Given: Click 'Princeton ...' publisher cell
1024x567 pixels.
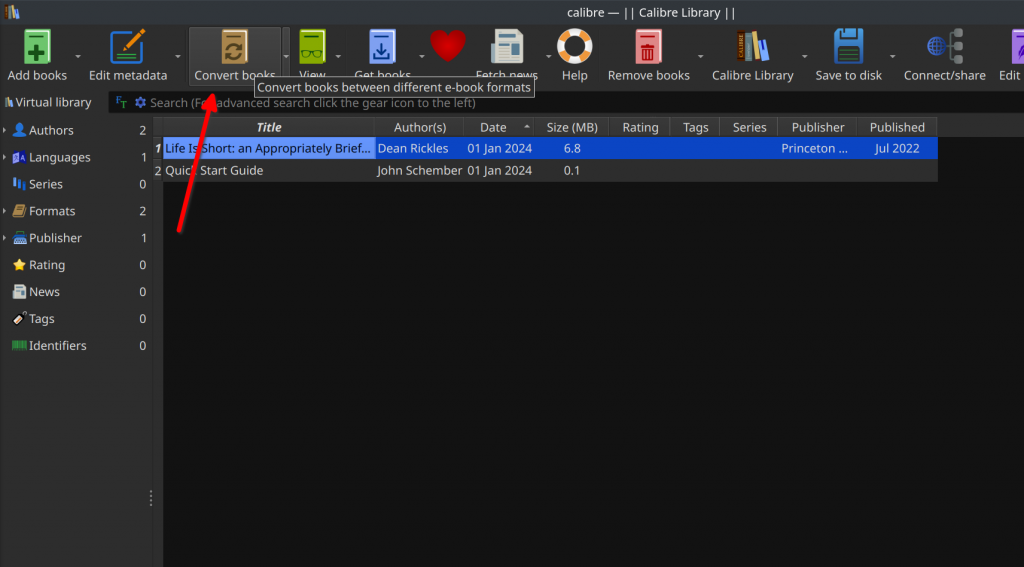Looking at the screenshot, I should (x=817, y=148).
